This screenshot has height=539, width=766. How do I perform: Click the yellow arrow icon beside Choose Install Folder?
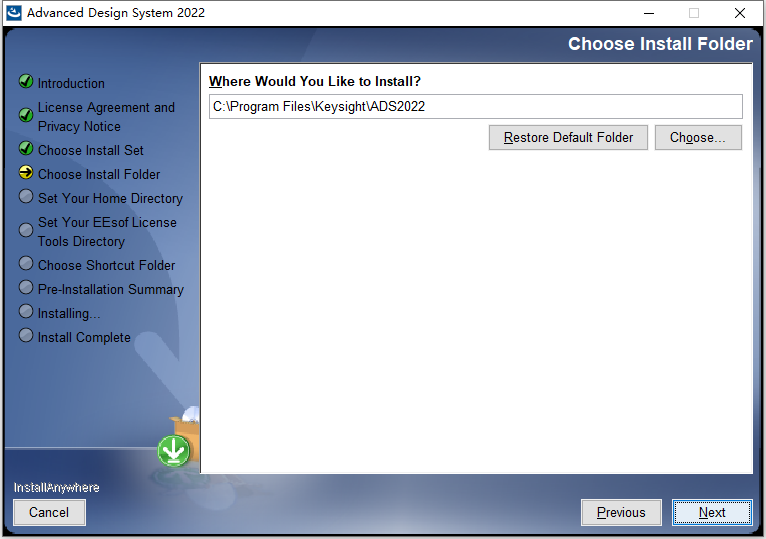(x=26, y=172)
